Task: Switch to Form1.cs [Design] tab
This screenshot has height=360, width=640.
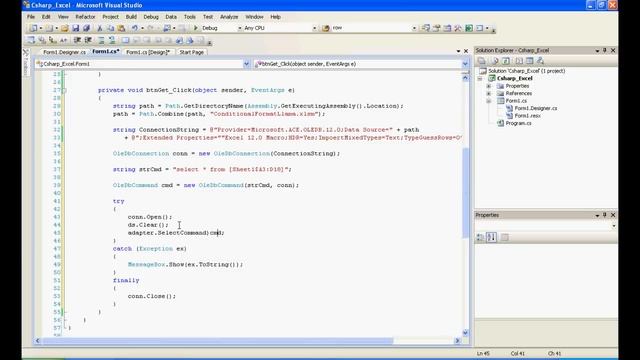Action: click(148, 52)
